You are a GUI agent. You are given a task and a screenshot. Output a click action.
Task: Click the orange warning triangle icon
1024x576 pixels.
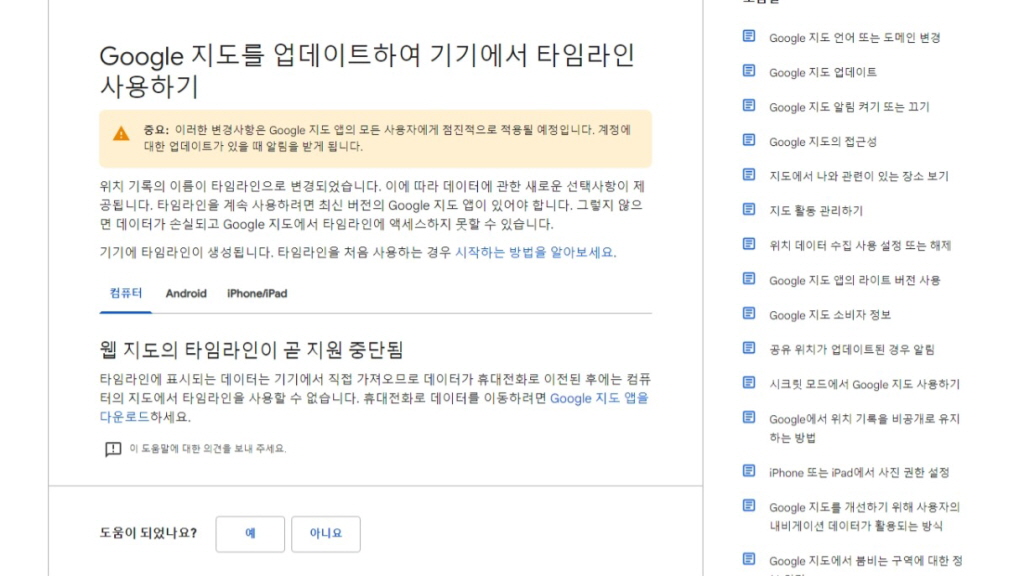coord(121,134)
